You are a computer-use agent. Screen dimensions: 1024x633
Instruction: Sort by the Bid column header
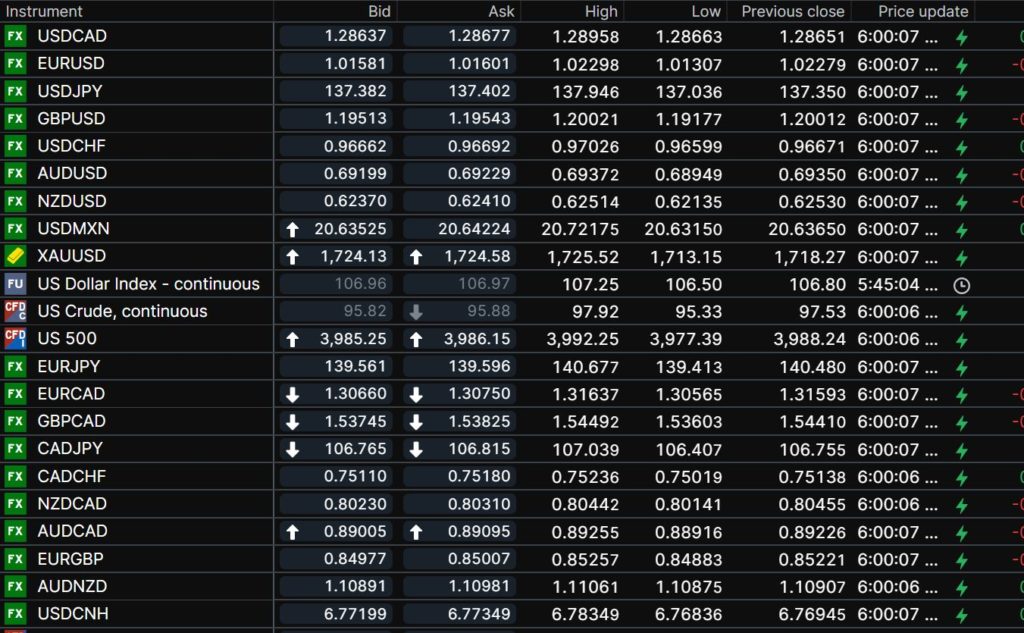point(379,12)
